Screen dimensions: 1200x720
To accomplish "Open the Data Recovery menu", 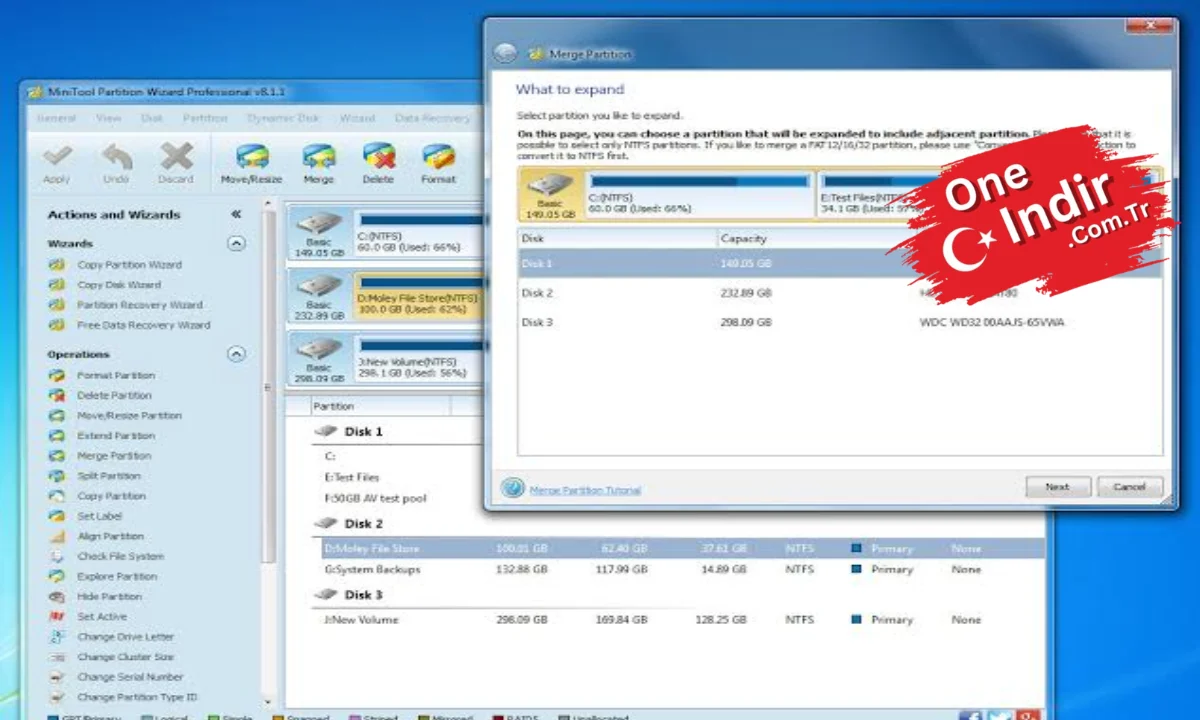I will tap(432, 118).
